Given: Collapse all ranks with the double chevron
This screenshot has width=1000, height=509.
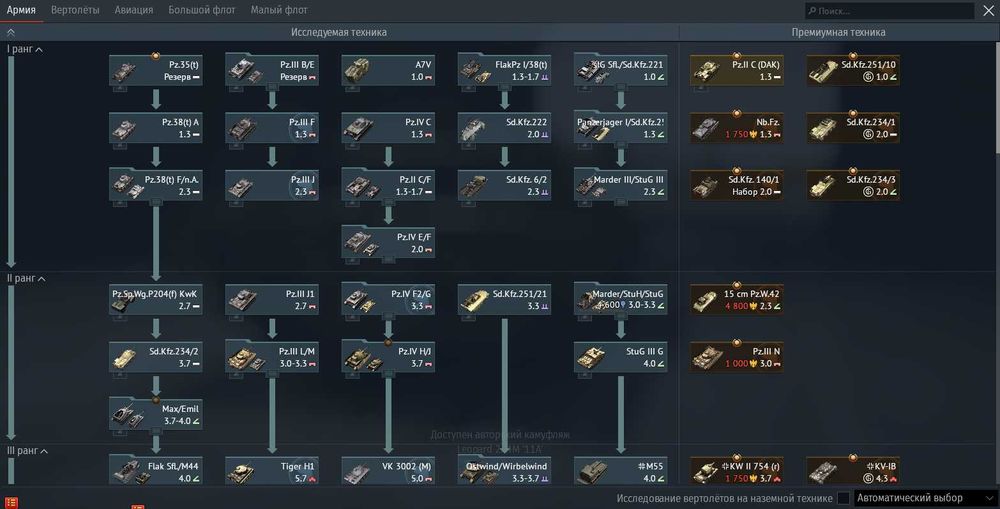Looking at the screenshot, I should coord(11,32).
